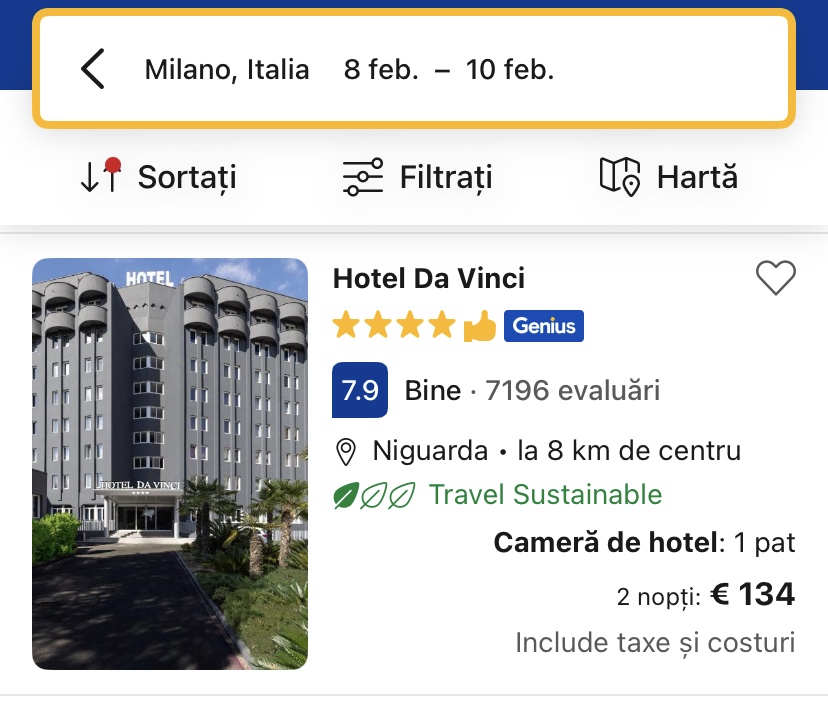The width and height of the screenshot is (828, 707).
Task: Show results on Hartă map view
Action: pos(696,177)
